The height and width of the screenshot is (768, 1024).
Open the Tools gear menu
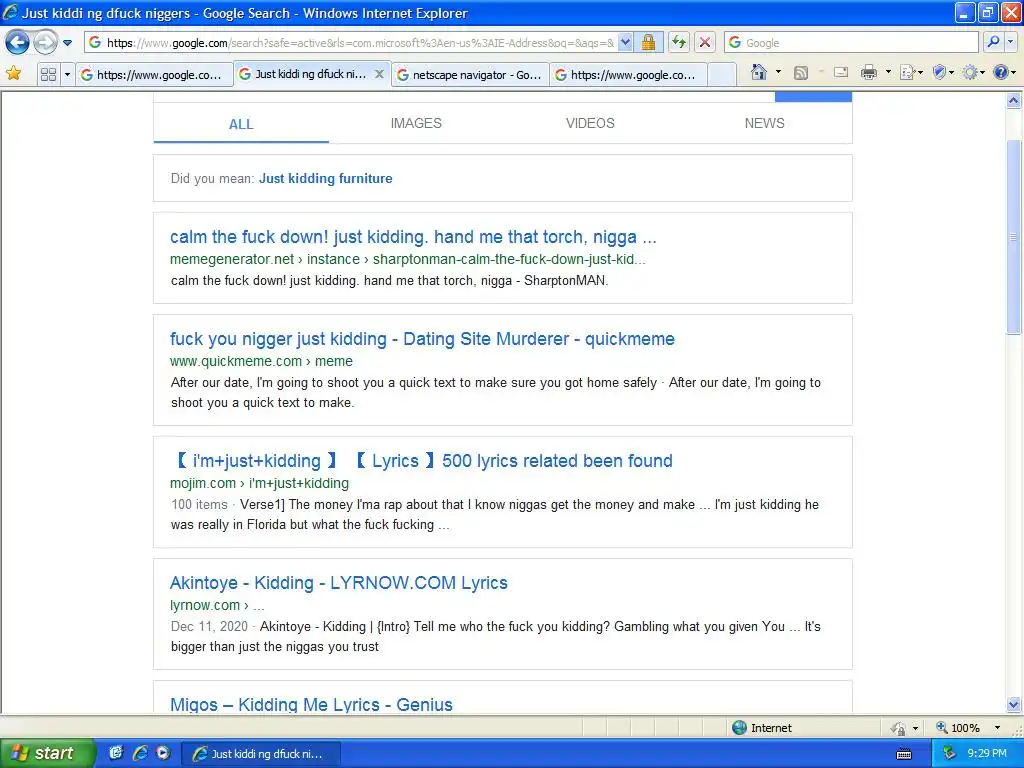(973, 72)
